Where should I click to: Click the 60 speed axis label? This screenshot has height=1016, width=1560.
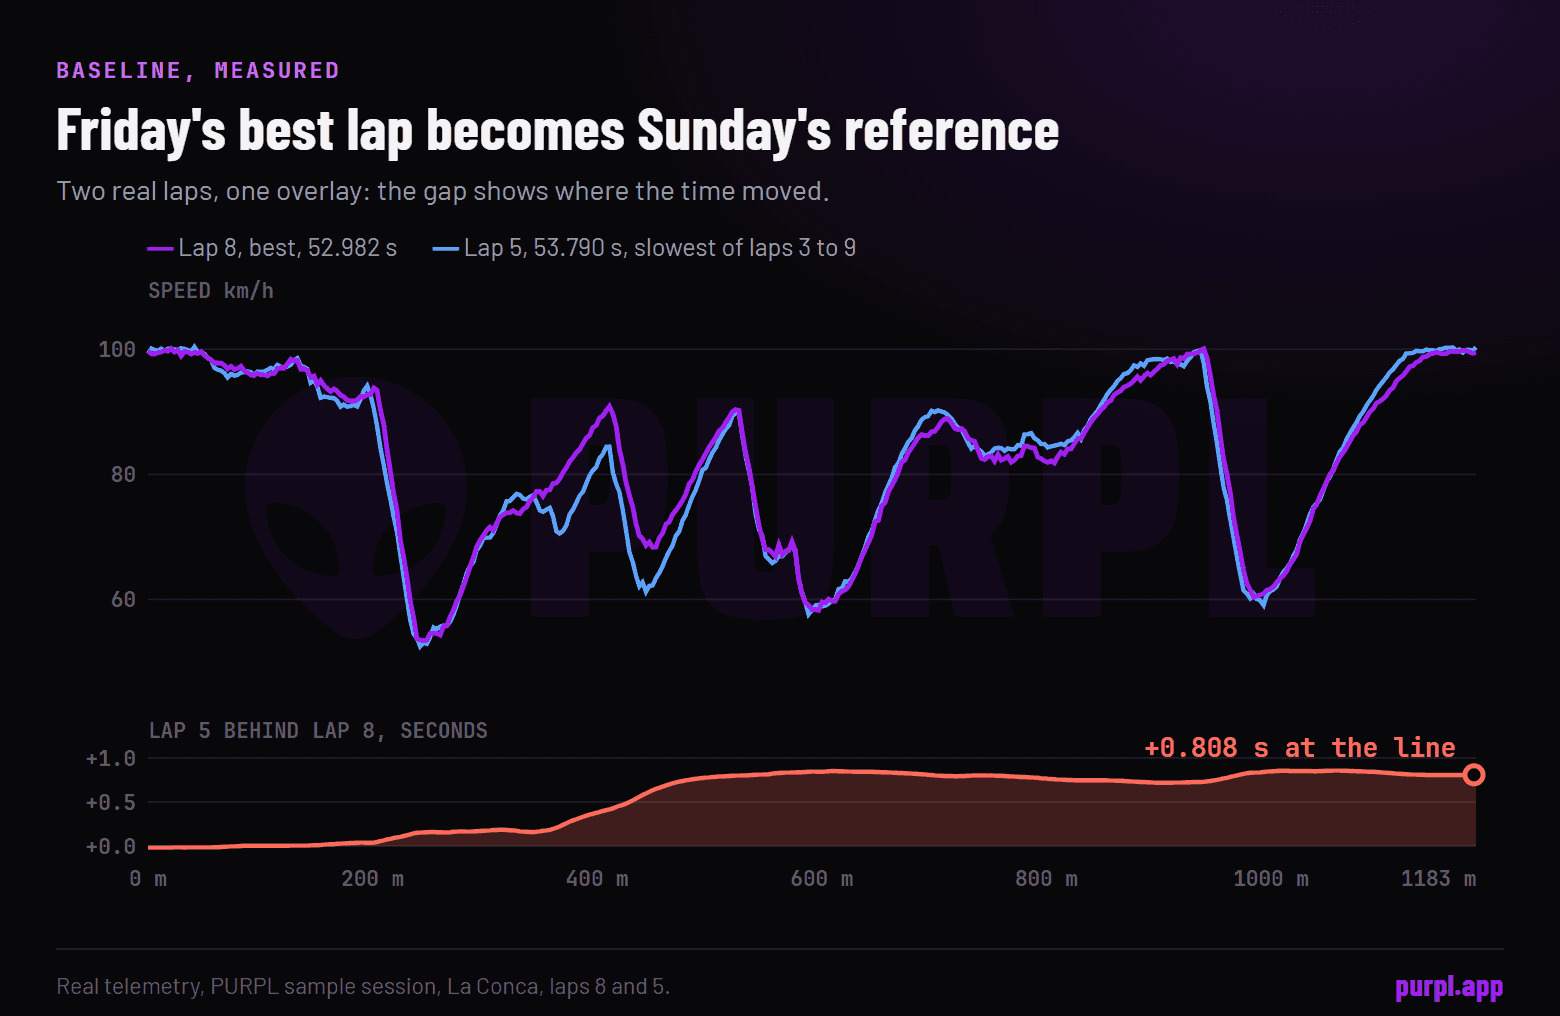coord(123,599)
